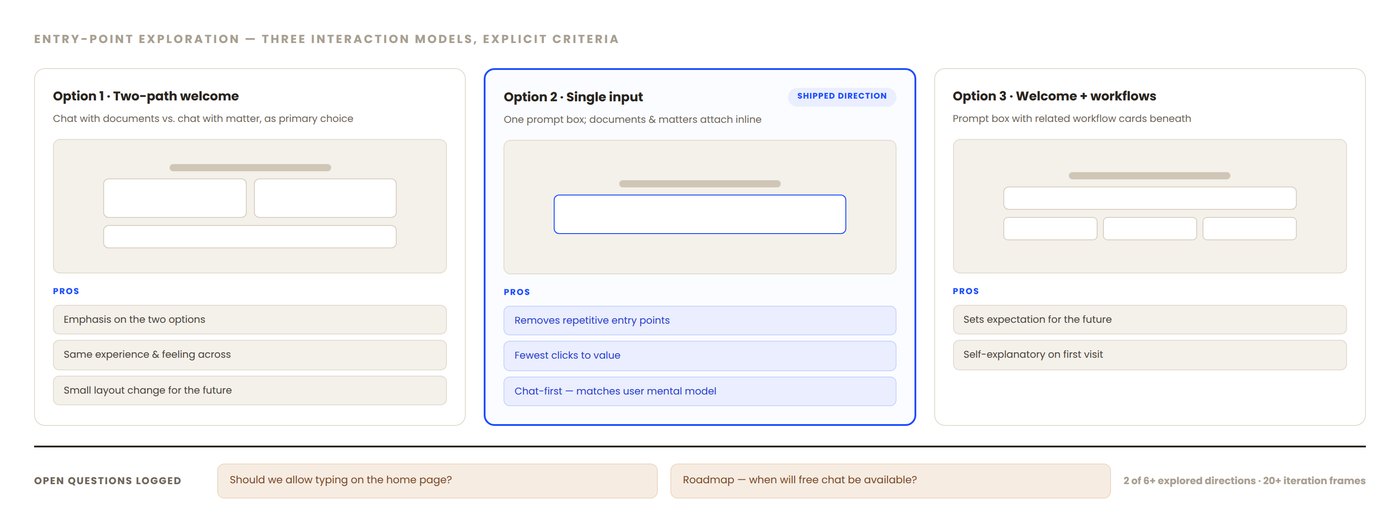
Task: Click 'Emphasis on the two options' item
Action: [x=250, y=320]
